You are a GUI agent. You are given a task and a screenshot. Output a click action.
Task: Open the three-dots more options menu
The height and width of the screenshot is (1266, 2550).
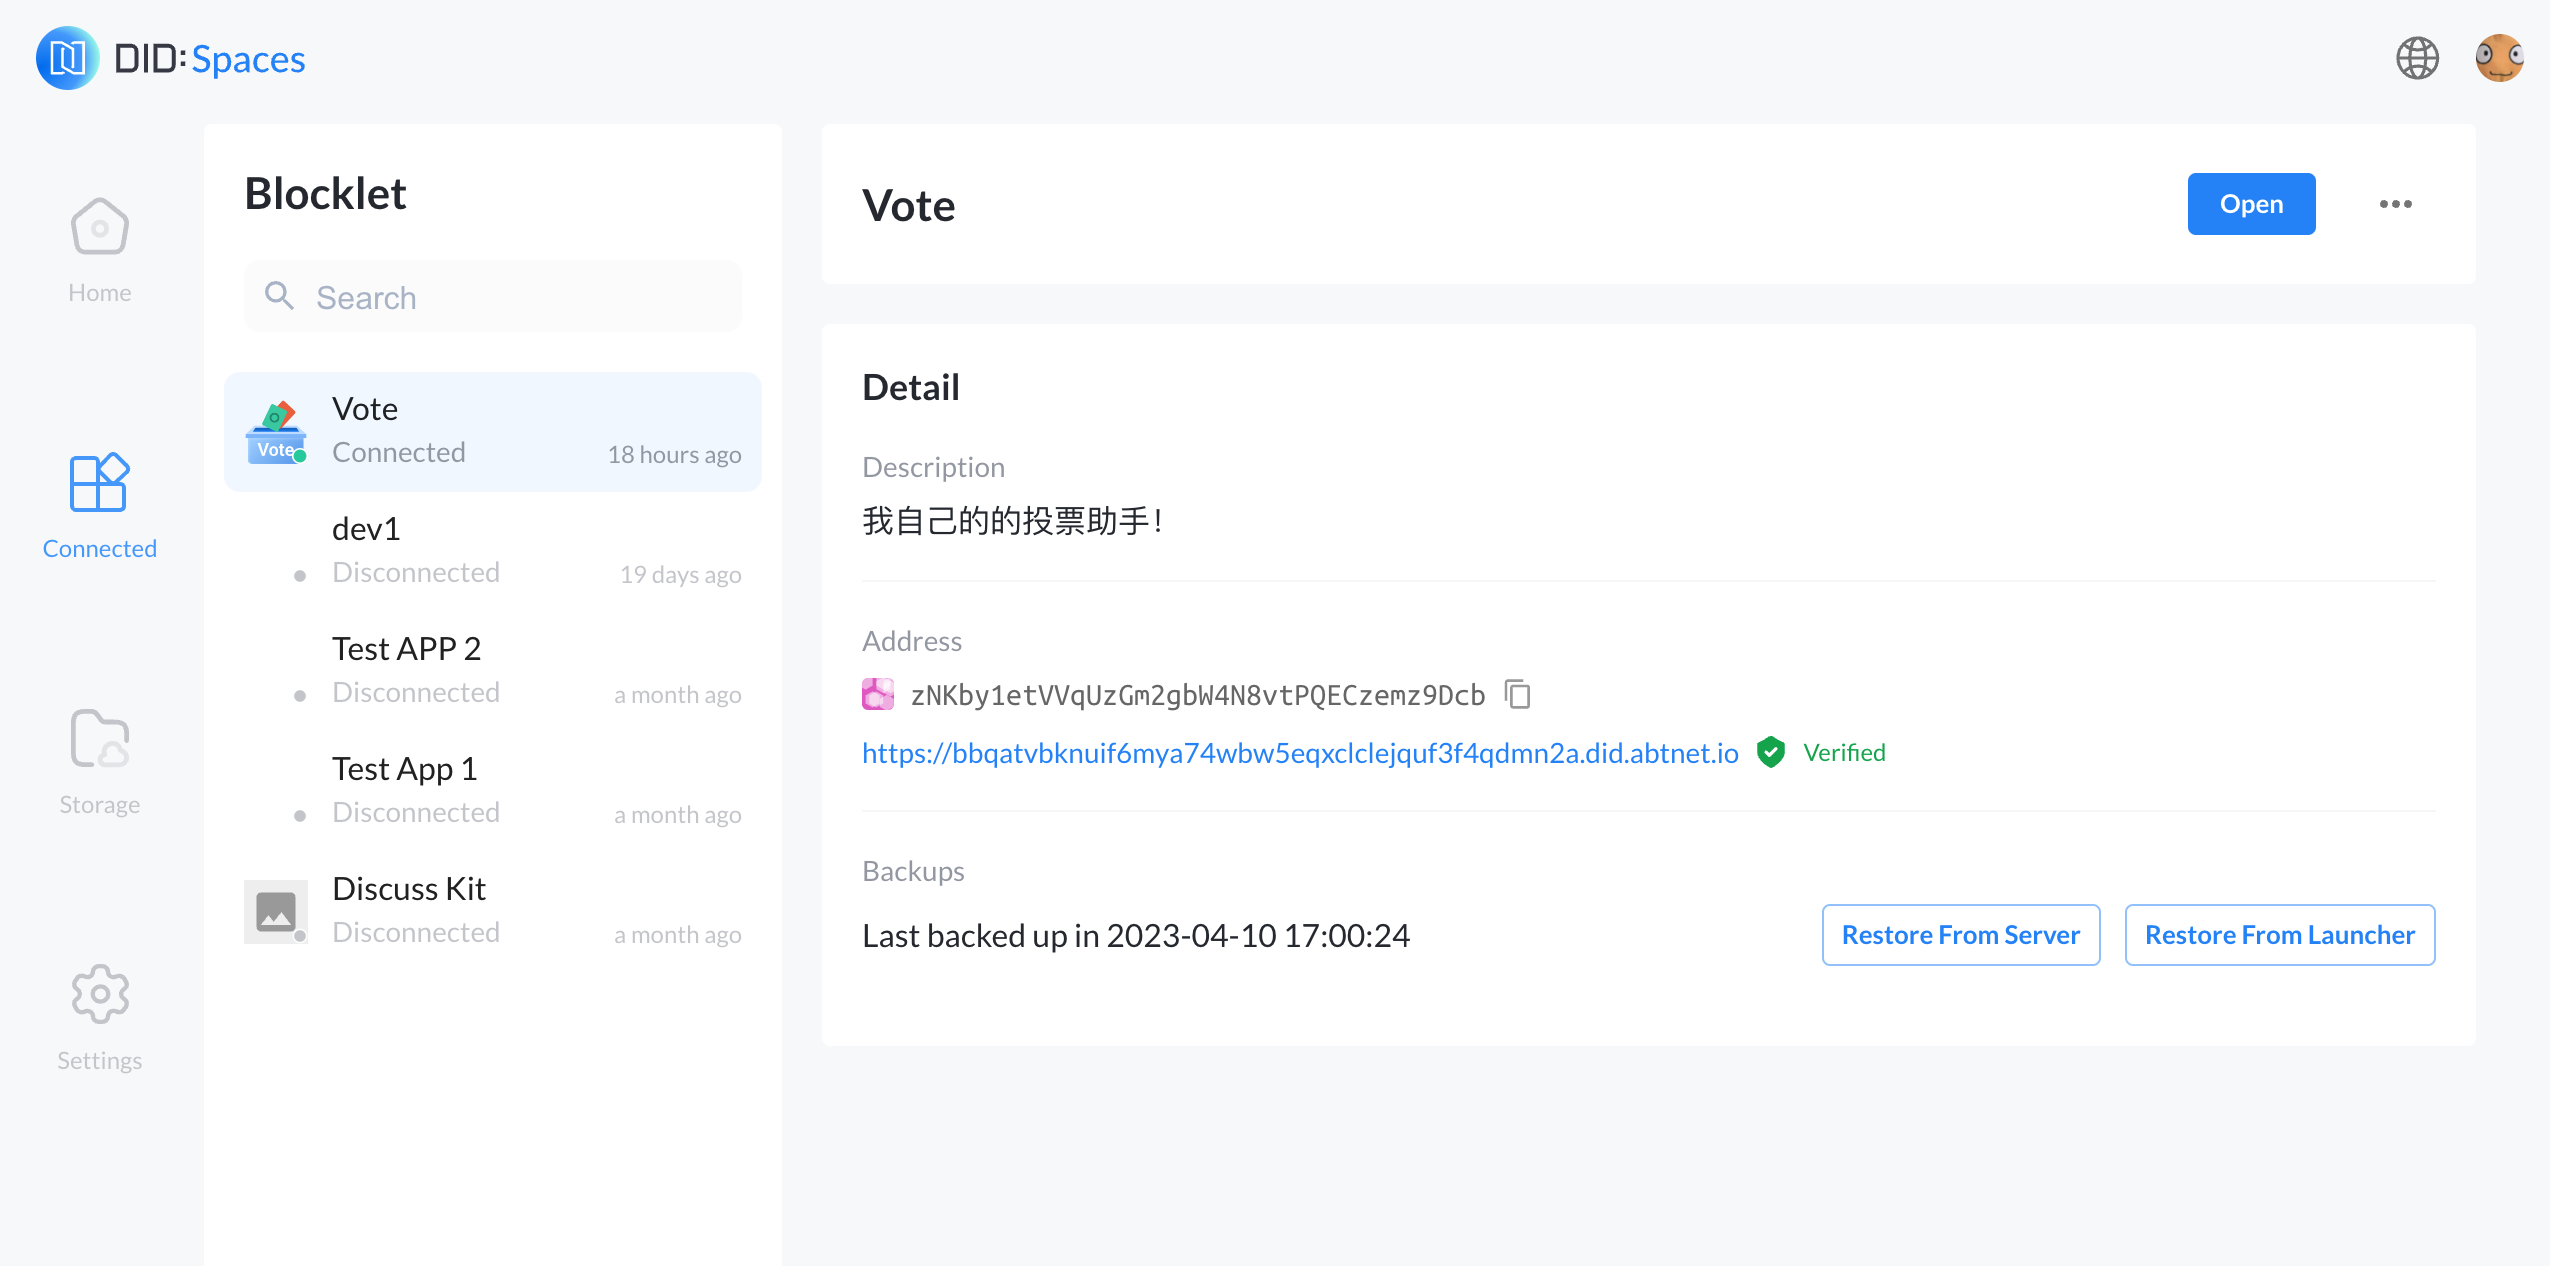point(2395,204)
